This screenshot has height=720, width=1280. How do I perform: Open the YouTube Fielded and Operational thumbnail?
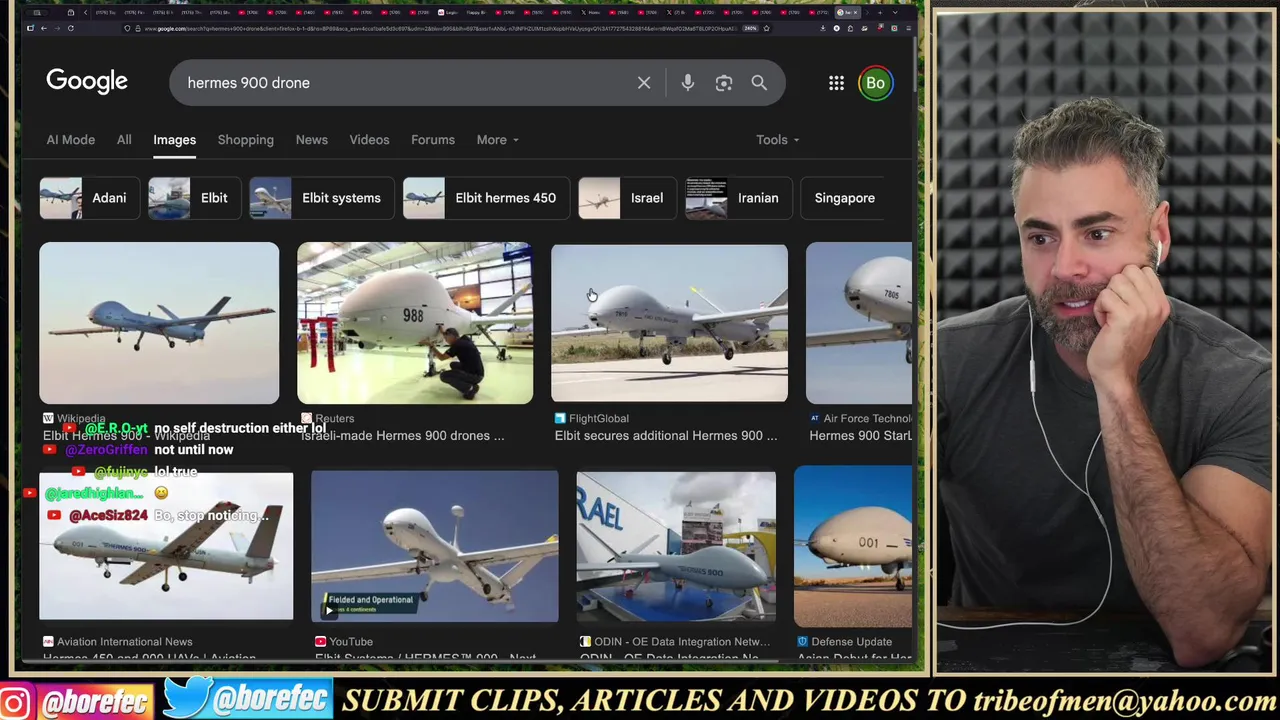point(435,546)
